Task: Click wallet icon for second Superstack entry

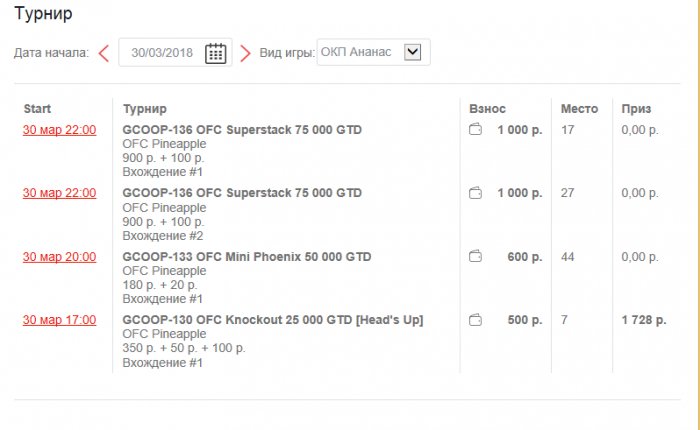Action: pyautogui.click(x=476, y=193)
